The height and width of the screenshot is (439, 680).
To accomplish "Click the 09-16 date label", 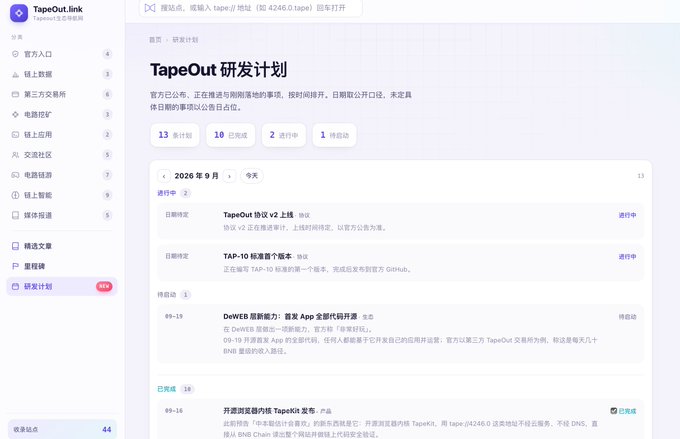I will point(173,411).
